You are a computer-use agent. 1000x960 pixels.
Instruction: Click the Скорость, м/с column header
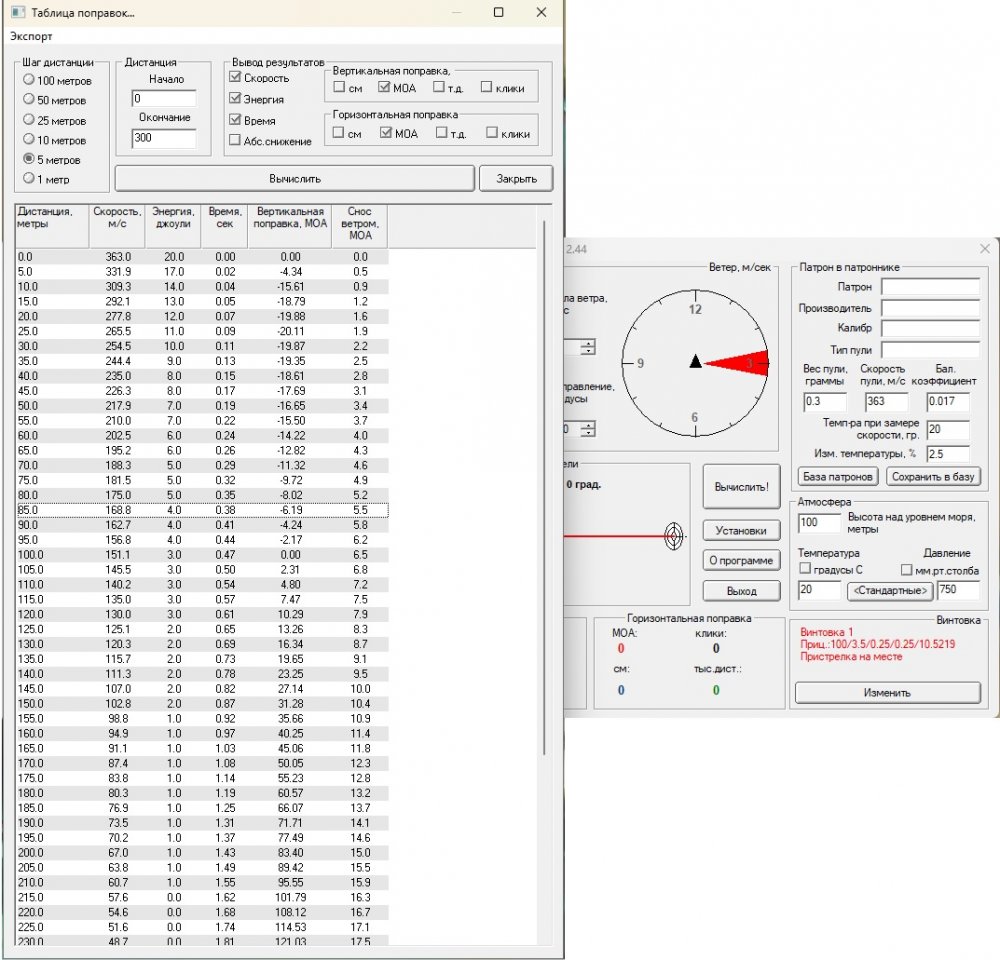(x=117, y=226)
